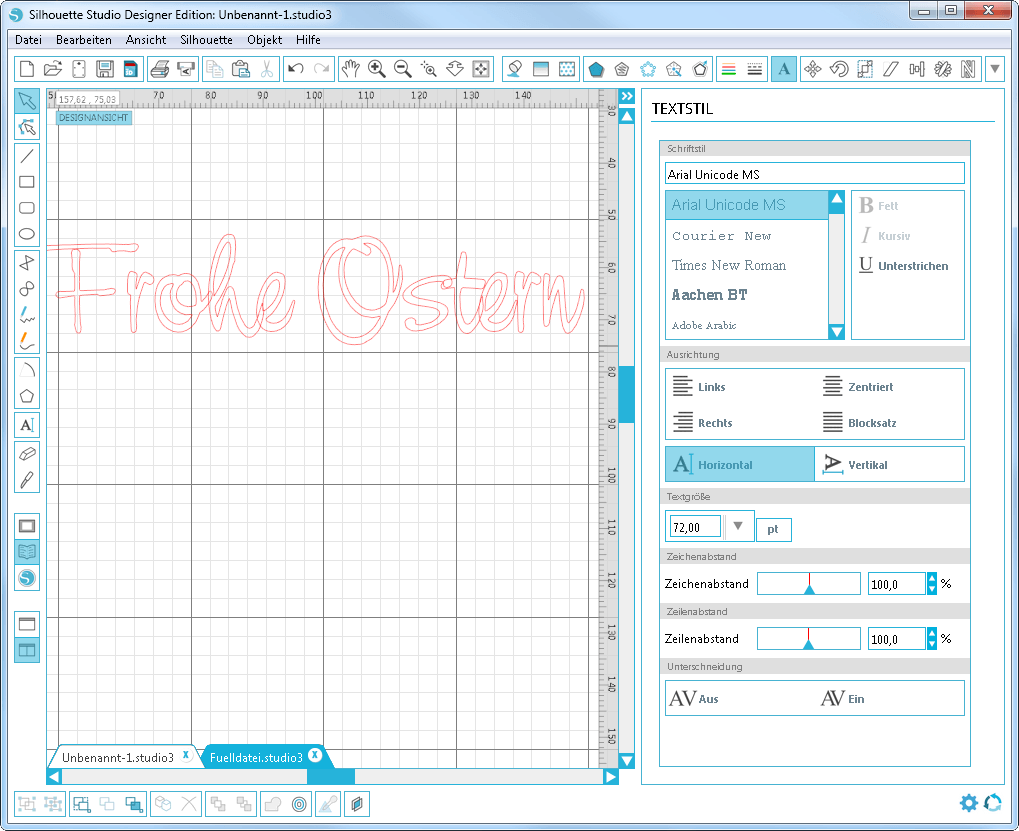Switch text direction to Vertikal

click(856, 465)
